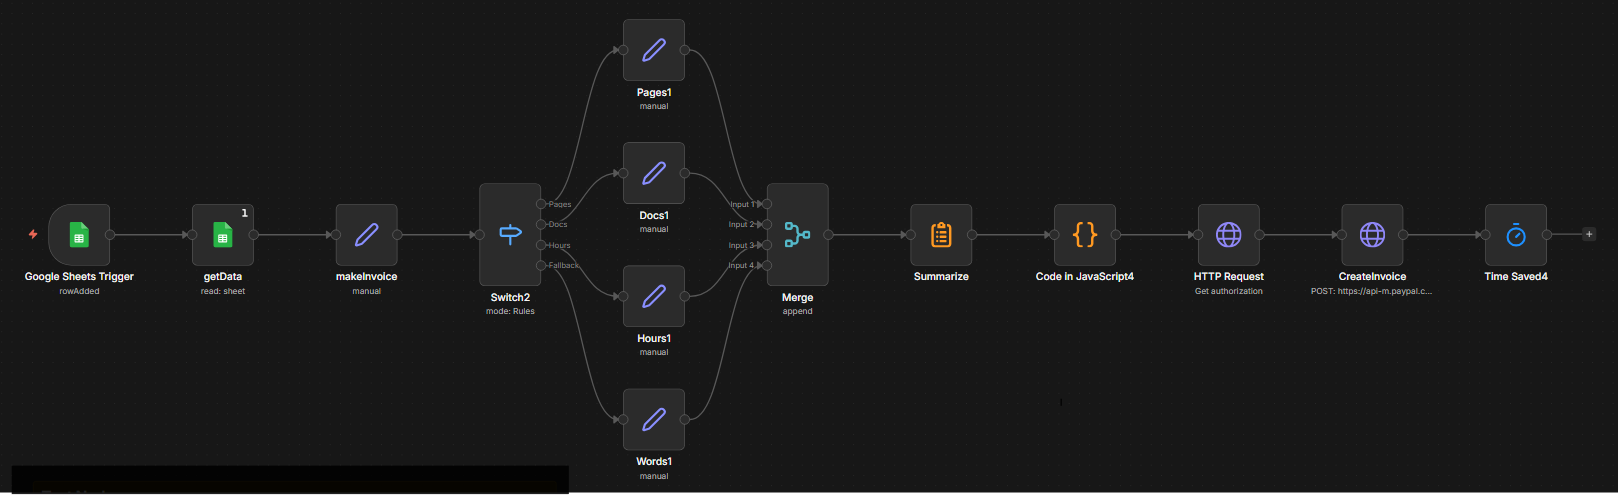Image resolution: width=1618 pixels, height=495 pixels.
Task: Open the HTTP Request globe node
Action: pyautogui.click(x=1228, y=235)
